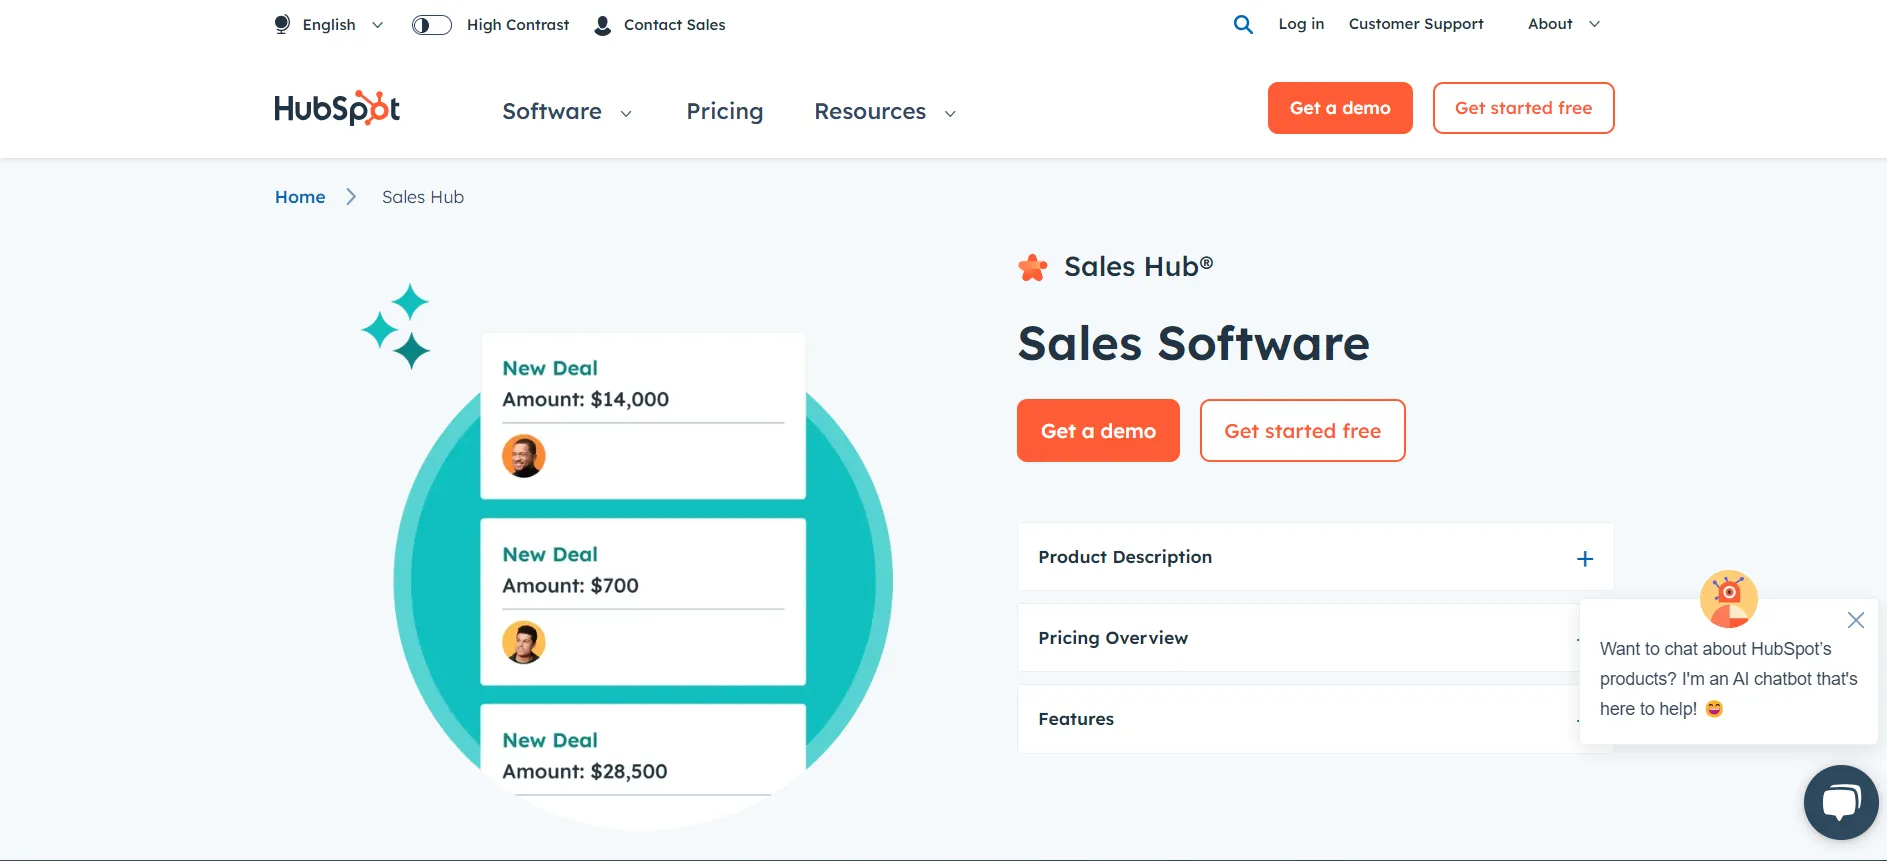Open the chat widget bubble icon
Image resolution: width=1887 pixels, height=861 pixels.
[x=1841, y=802]
